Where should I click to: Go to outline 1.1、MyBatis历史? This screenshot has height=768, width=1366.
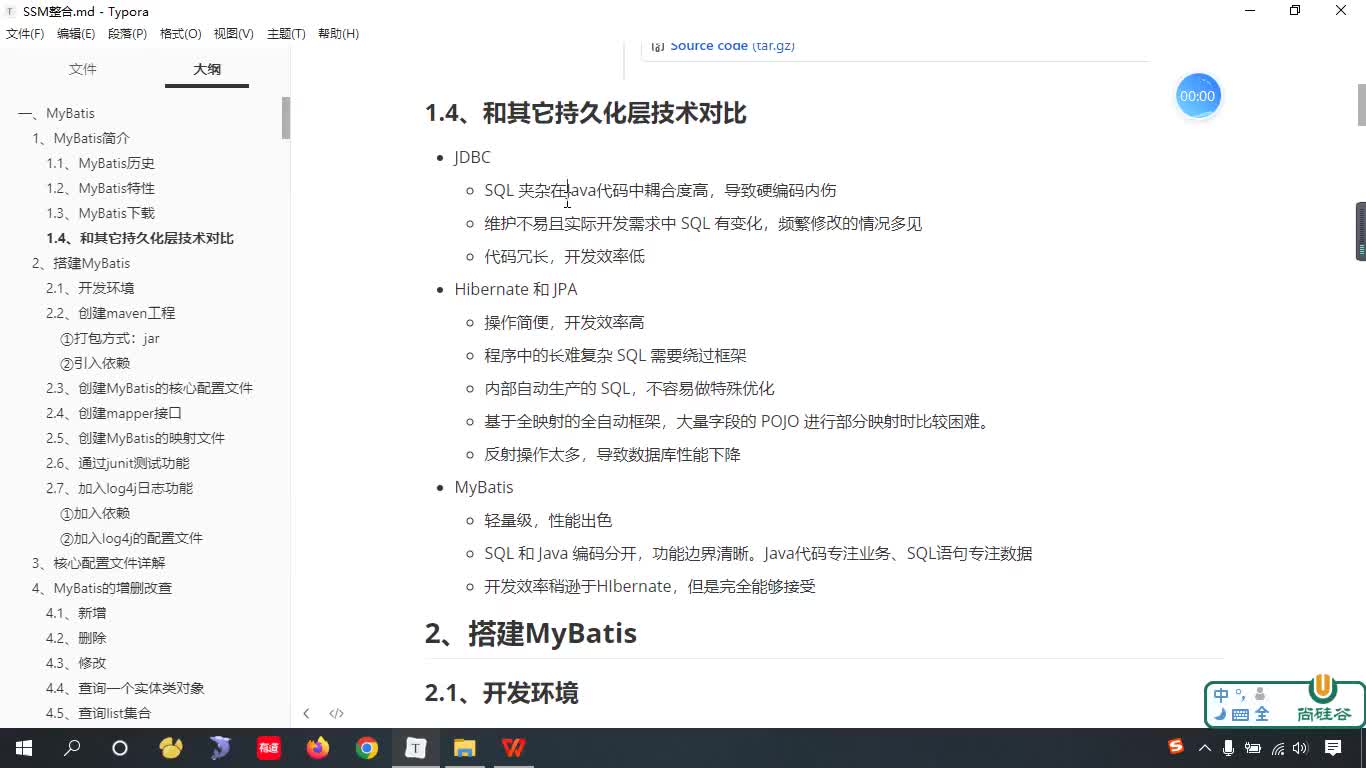click(x=100, y=163)
